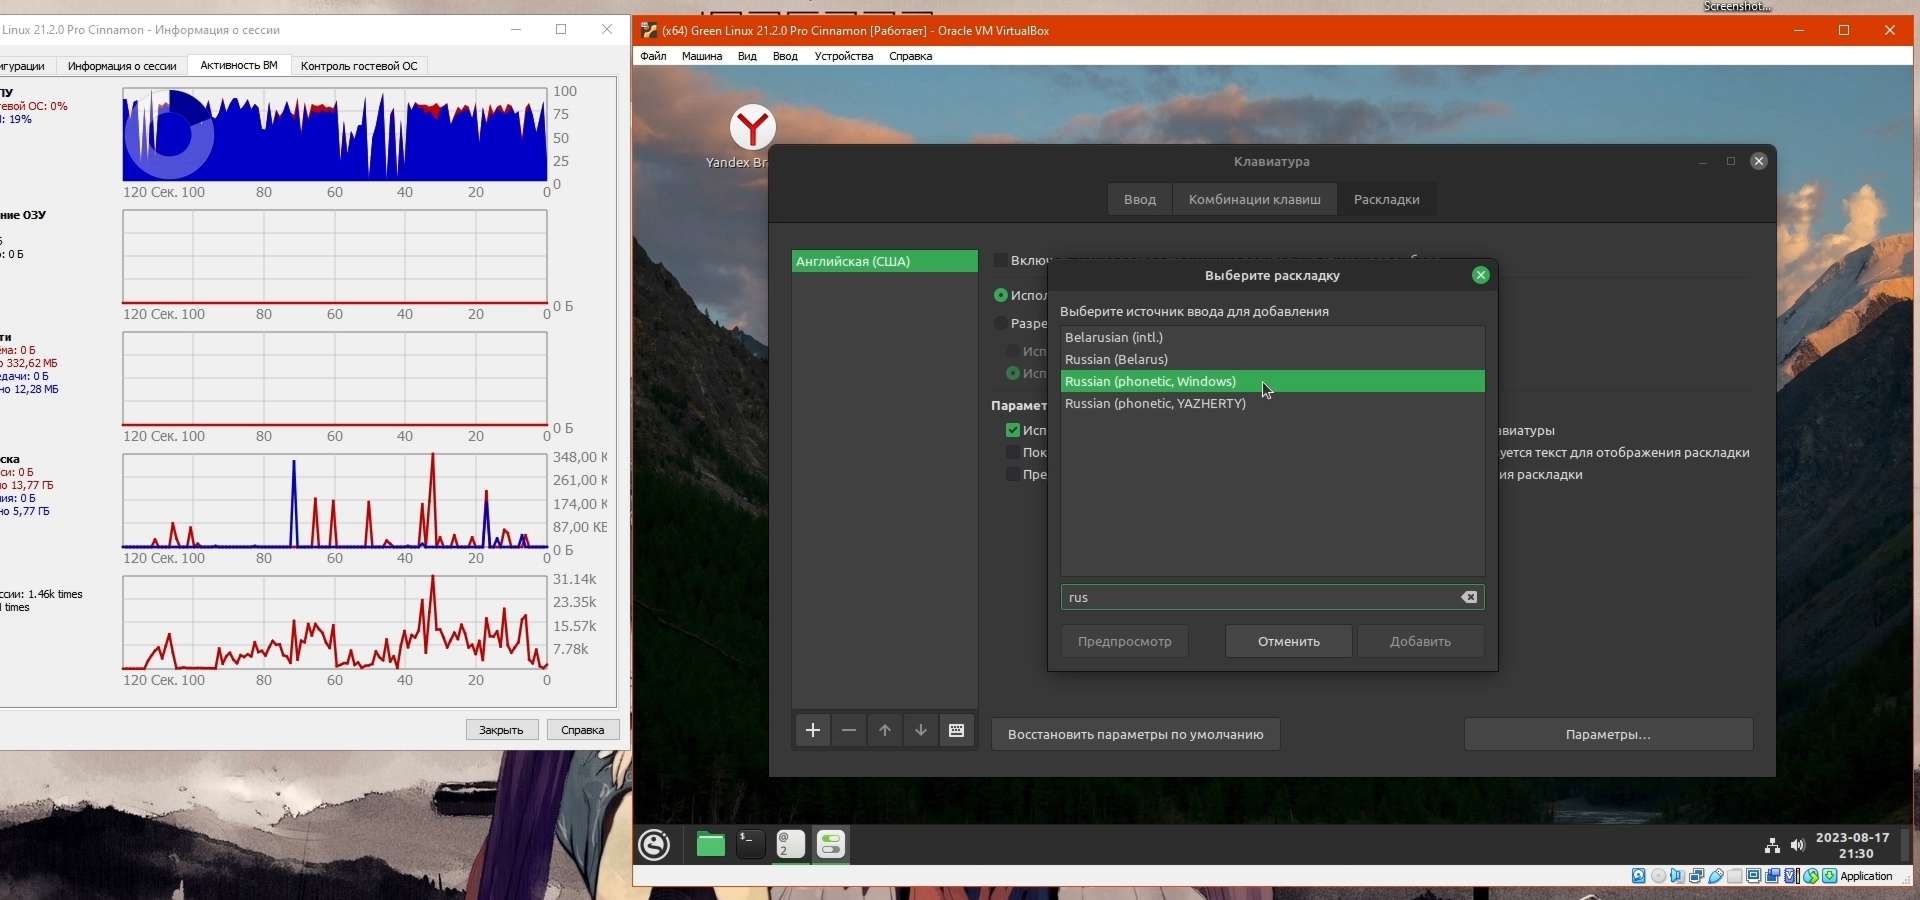The height and width of the screenshot is (900, 1920).
Task: Open the Green Linux start menu in the panel
Action: (655, 845)
